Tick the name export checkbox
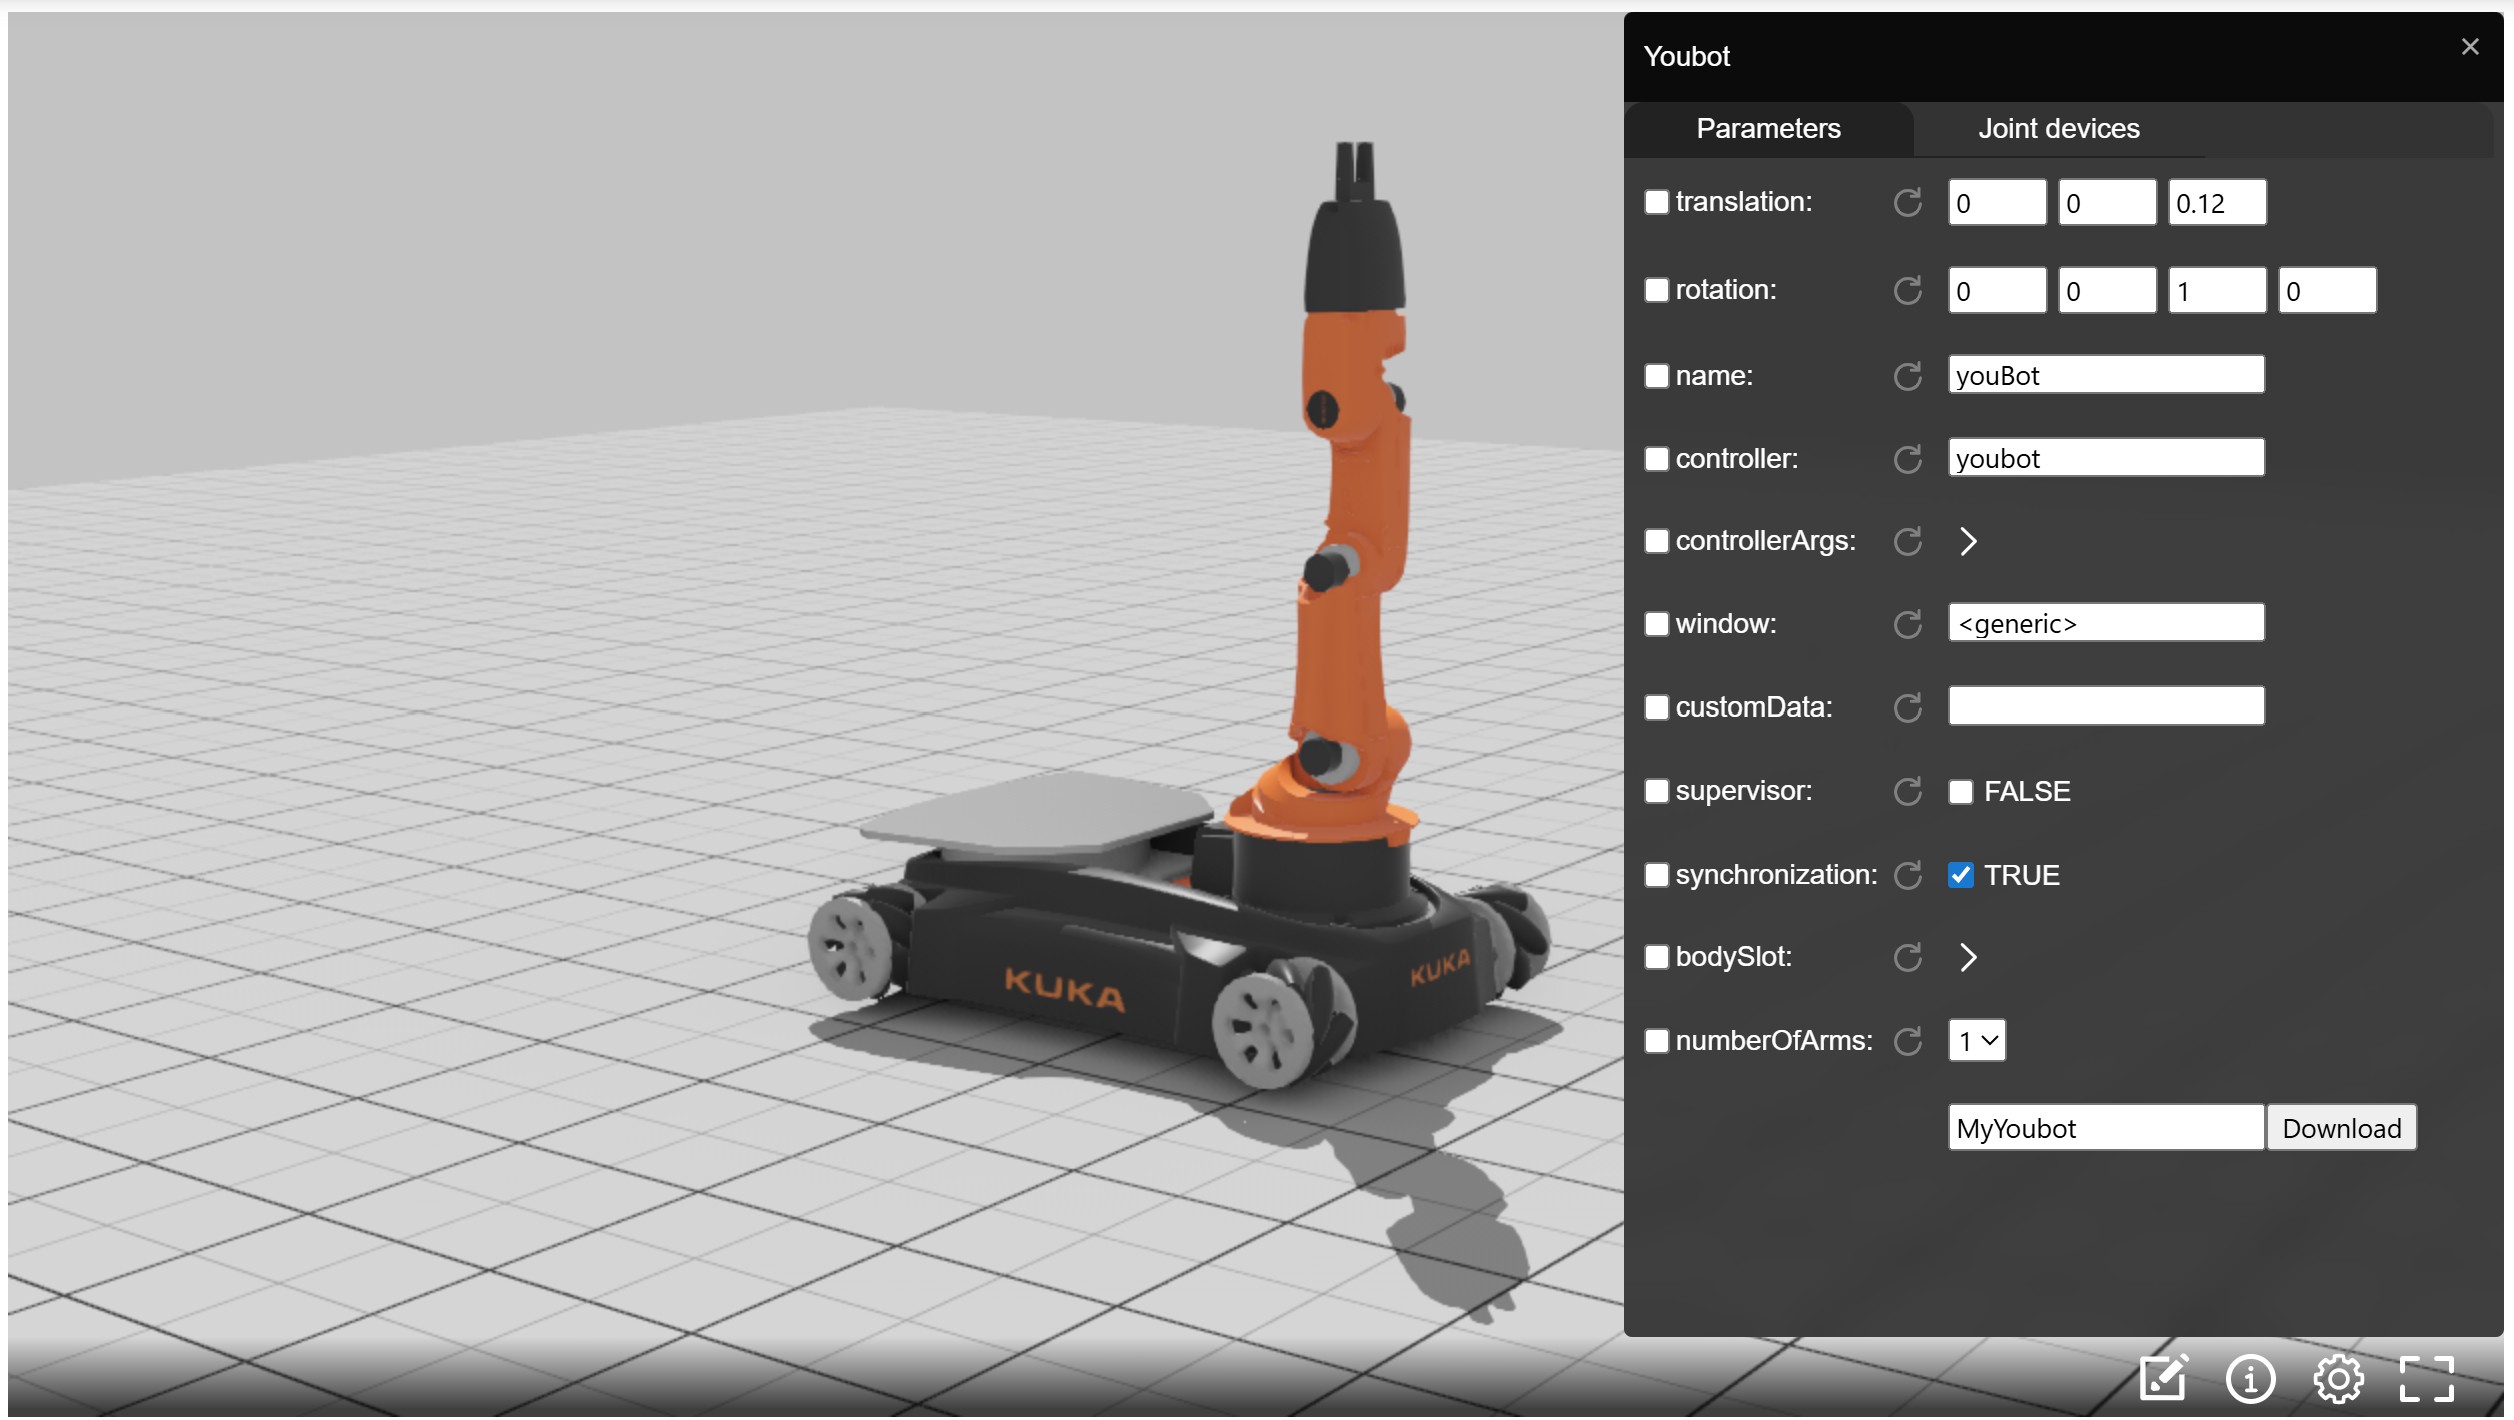This screenshot has width=2514, height=1420. (1657, 376)
